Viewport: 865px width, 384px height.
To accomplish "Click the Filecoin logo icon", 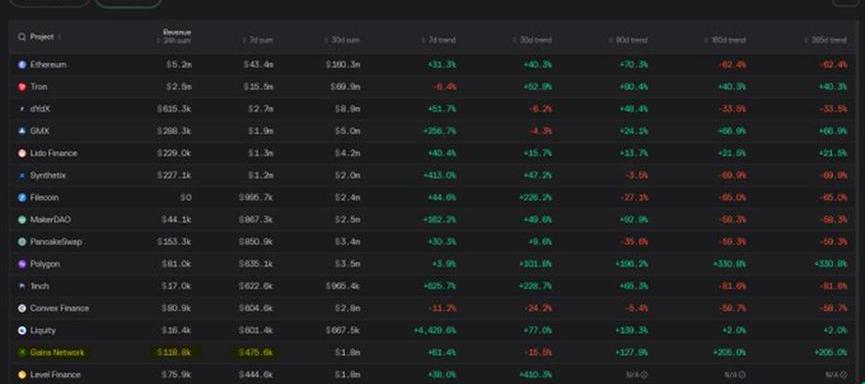I will (22, 198).
